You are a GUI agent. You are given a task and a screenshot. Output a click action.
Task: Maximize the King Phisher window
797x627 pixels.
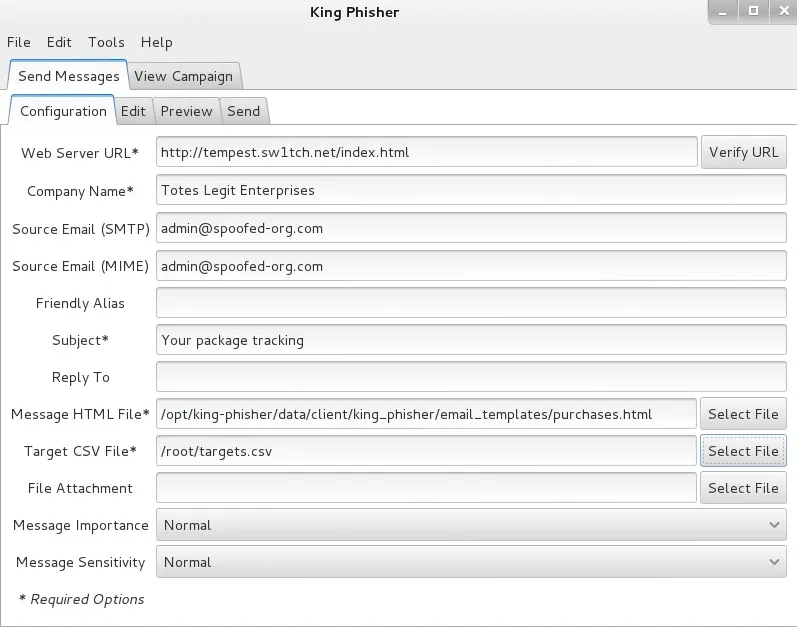[753, 11]
